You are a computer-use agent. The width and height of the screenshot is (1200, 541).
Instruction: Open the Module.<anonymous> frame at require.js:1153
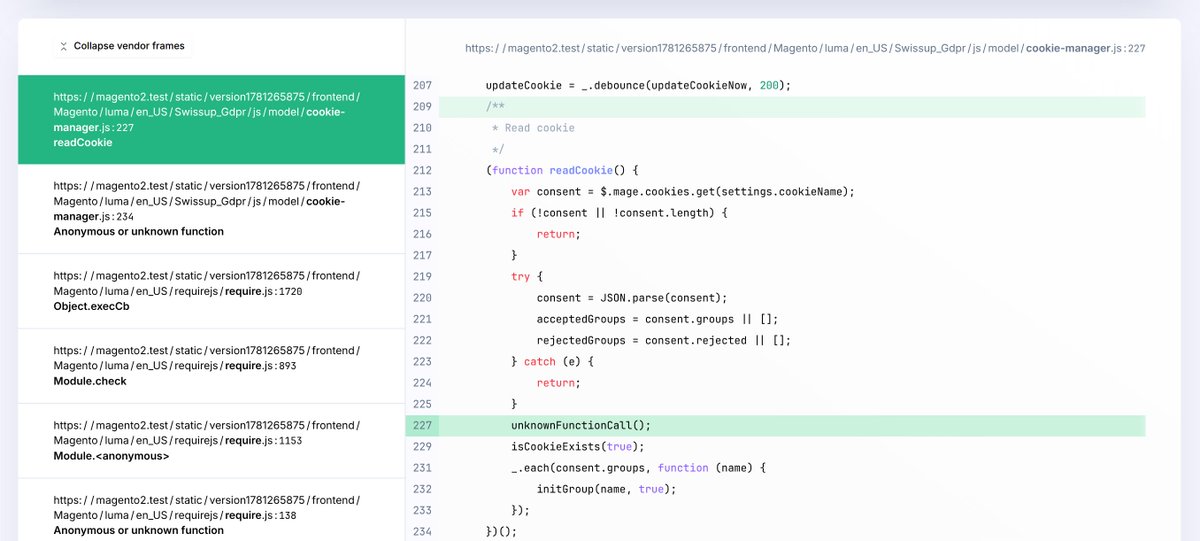211,441
